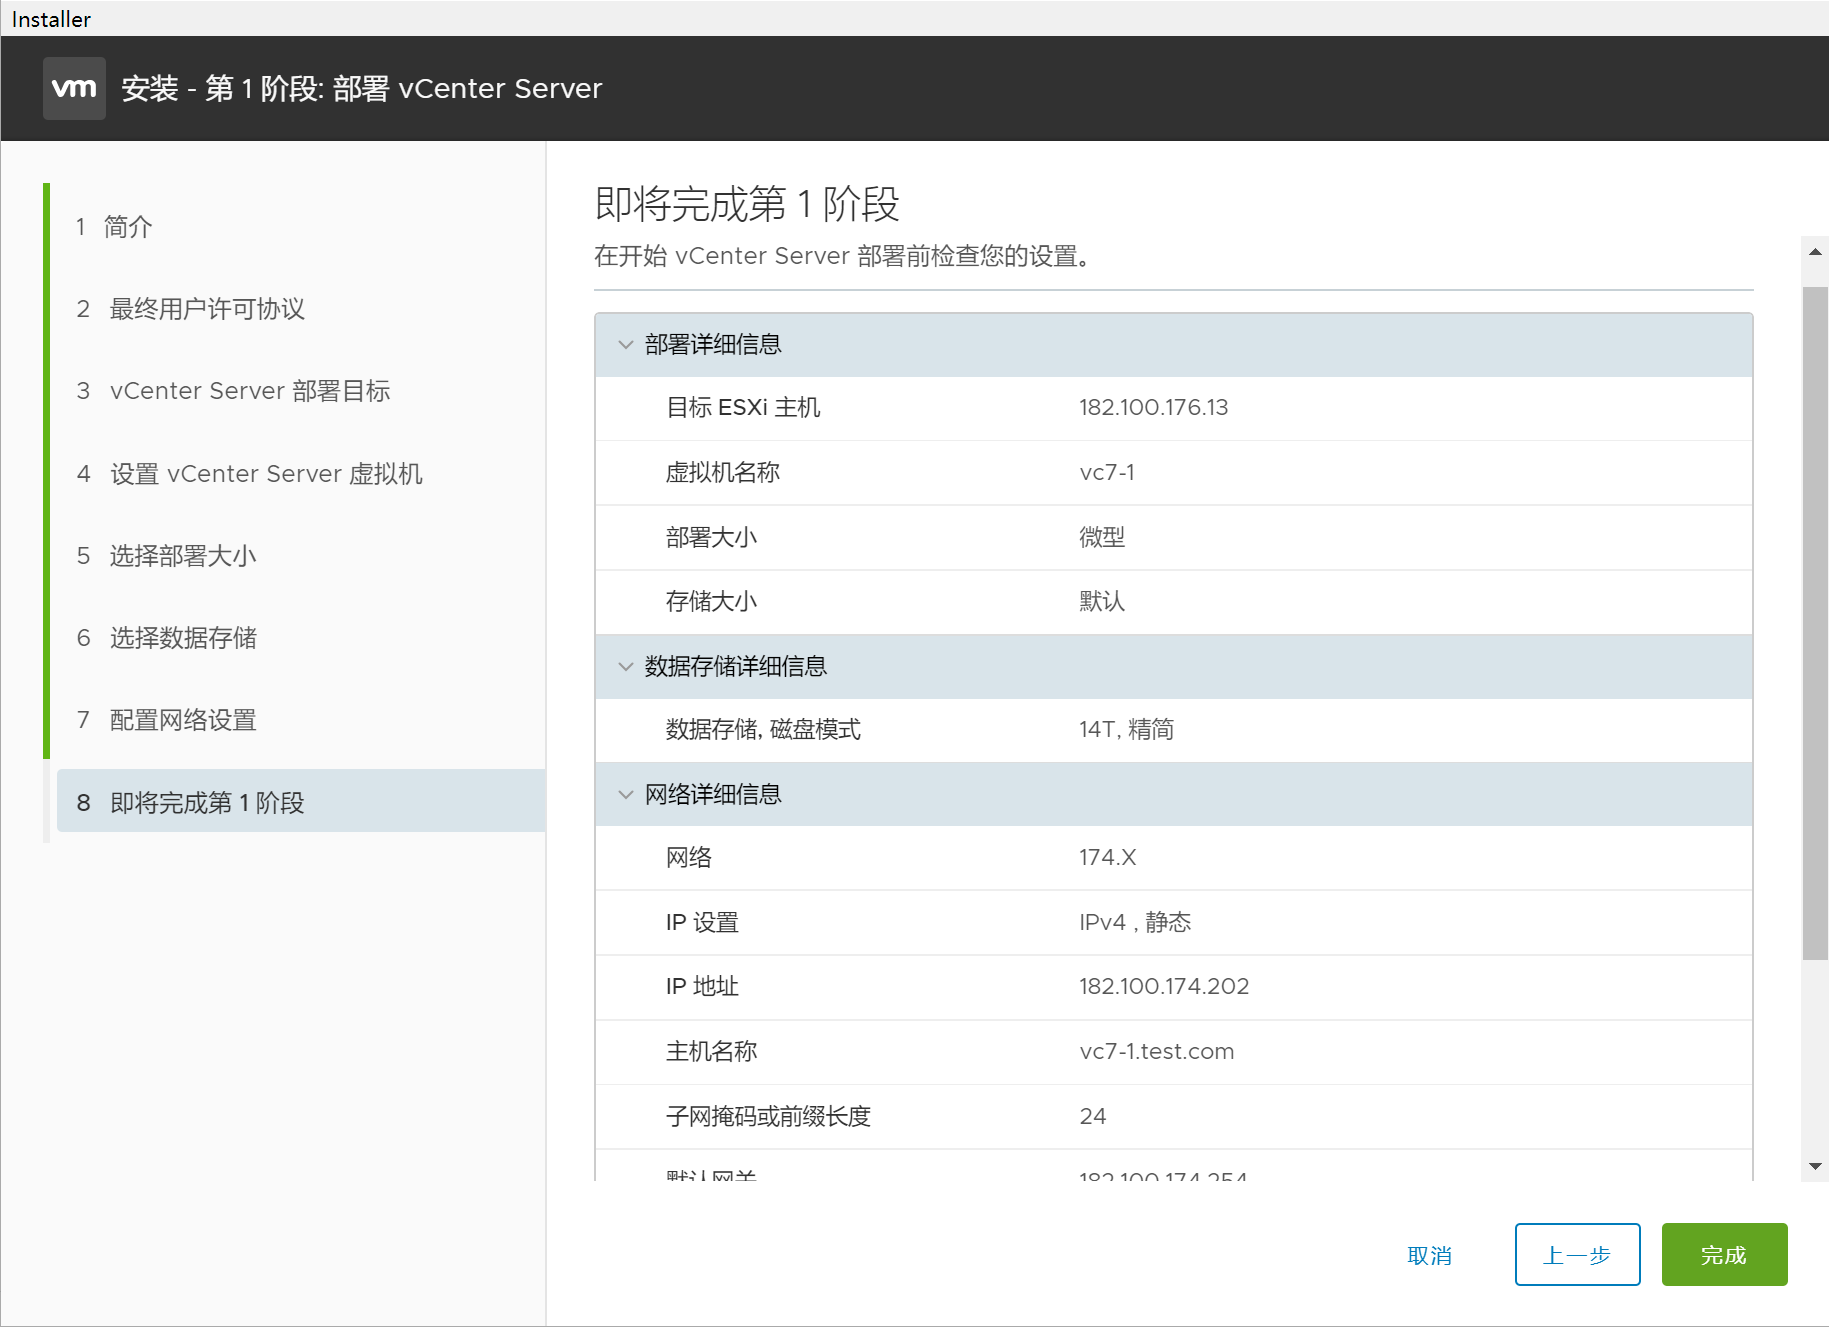Open step 4 设置 vCenter Server 虚拟机

click(265, 474)
